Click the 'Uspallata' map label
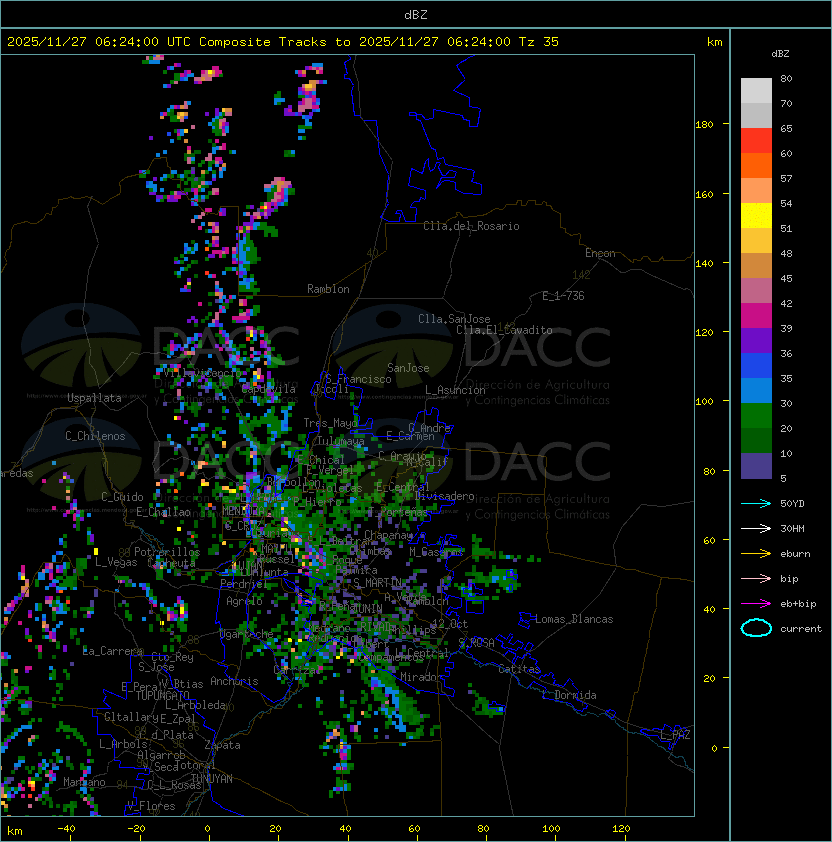This screenshot has height=842, width=832. (94, 398)
